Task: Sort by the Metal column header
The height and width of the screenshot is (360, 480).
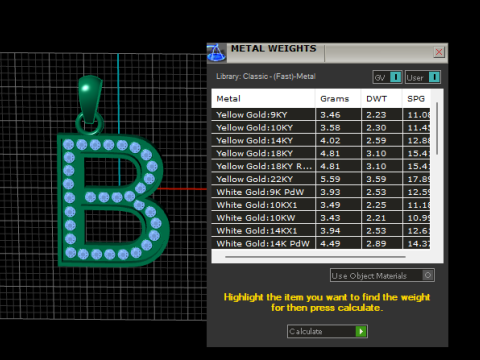Action: point(263,99)
